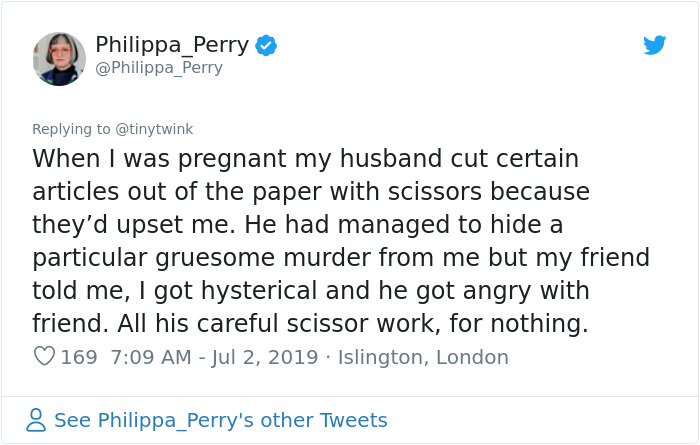Click the Twitter bird logo
The image size is (700, 445).
(654, 45)
